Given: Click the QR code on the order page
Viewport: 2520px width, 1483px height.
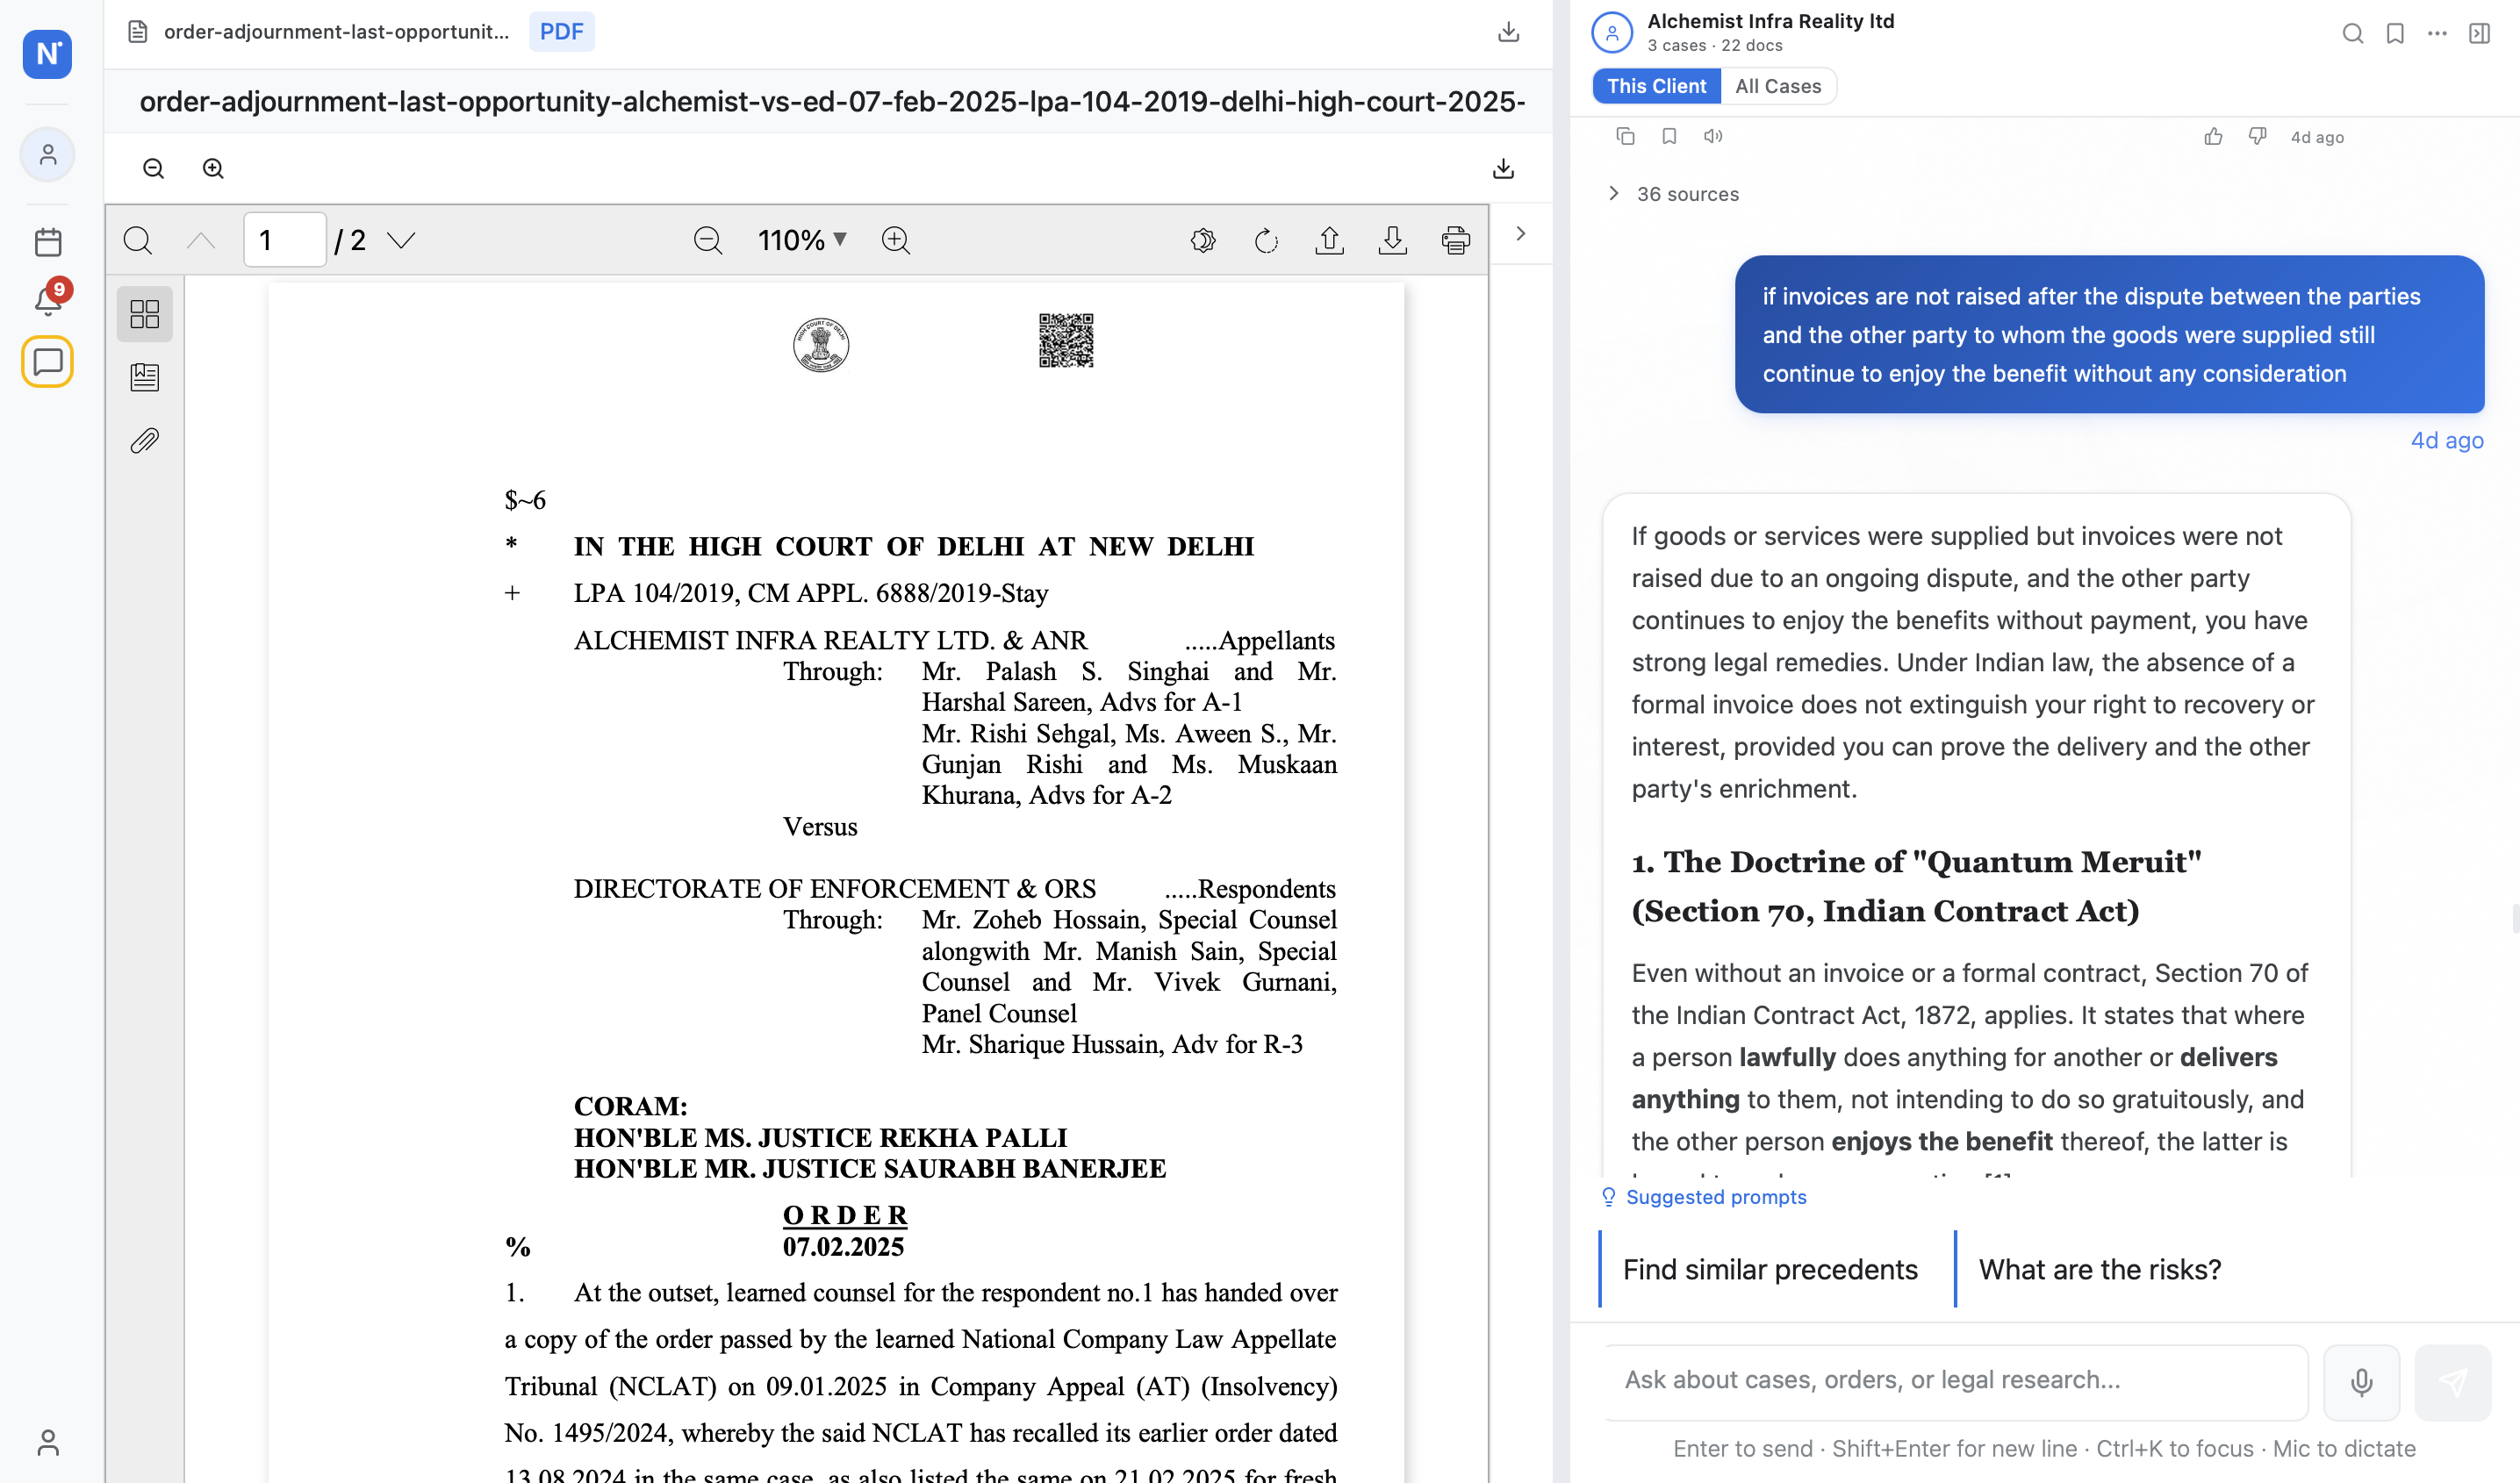Looking at the screenshot, I should (x=1065, y=340).
